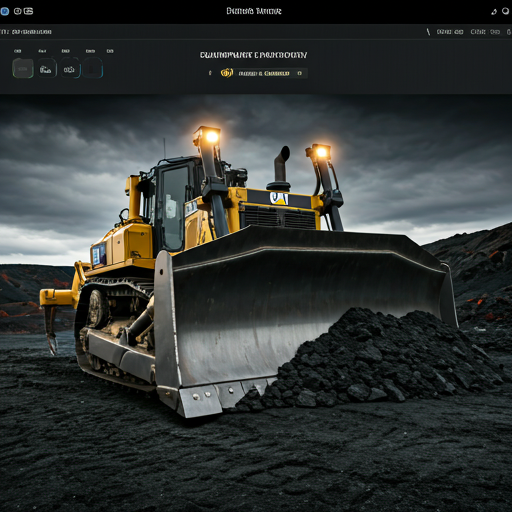Click the circular magnifier icon in title bar
The height and width of the screenshot is (512, 512).
(506, 11)
